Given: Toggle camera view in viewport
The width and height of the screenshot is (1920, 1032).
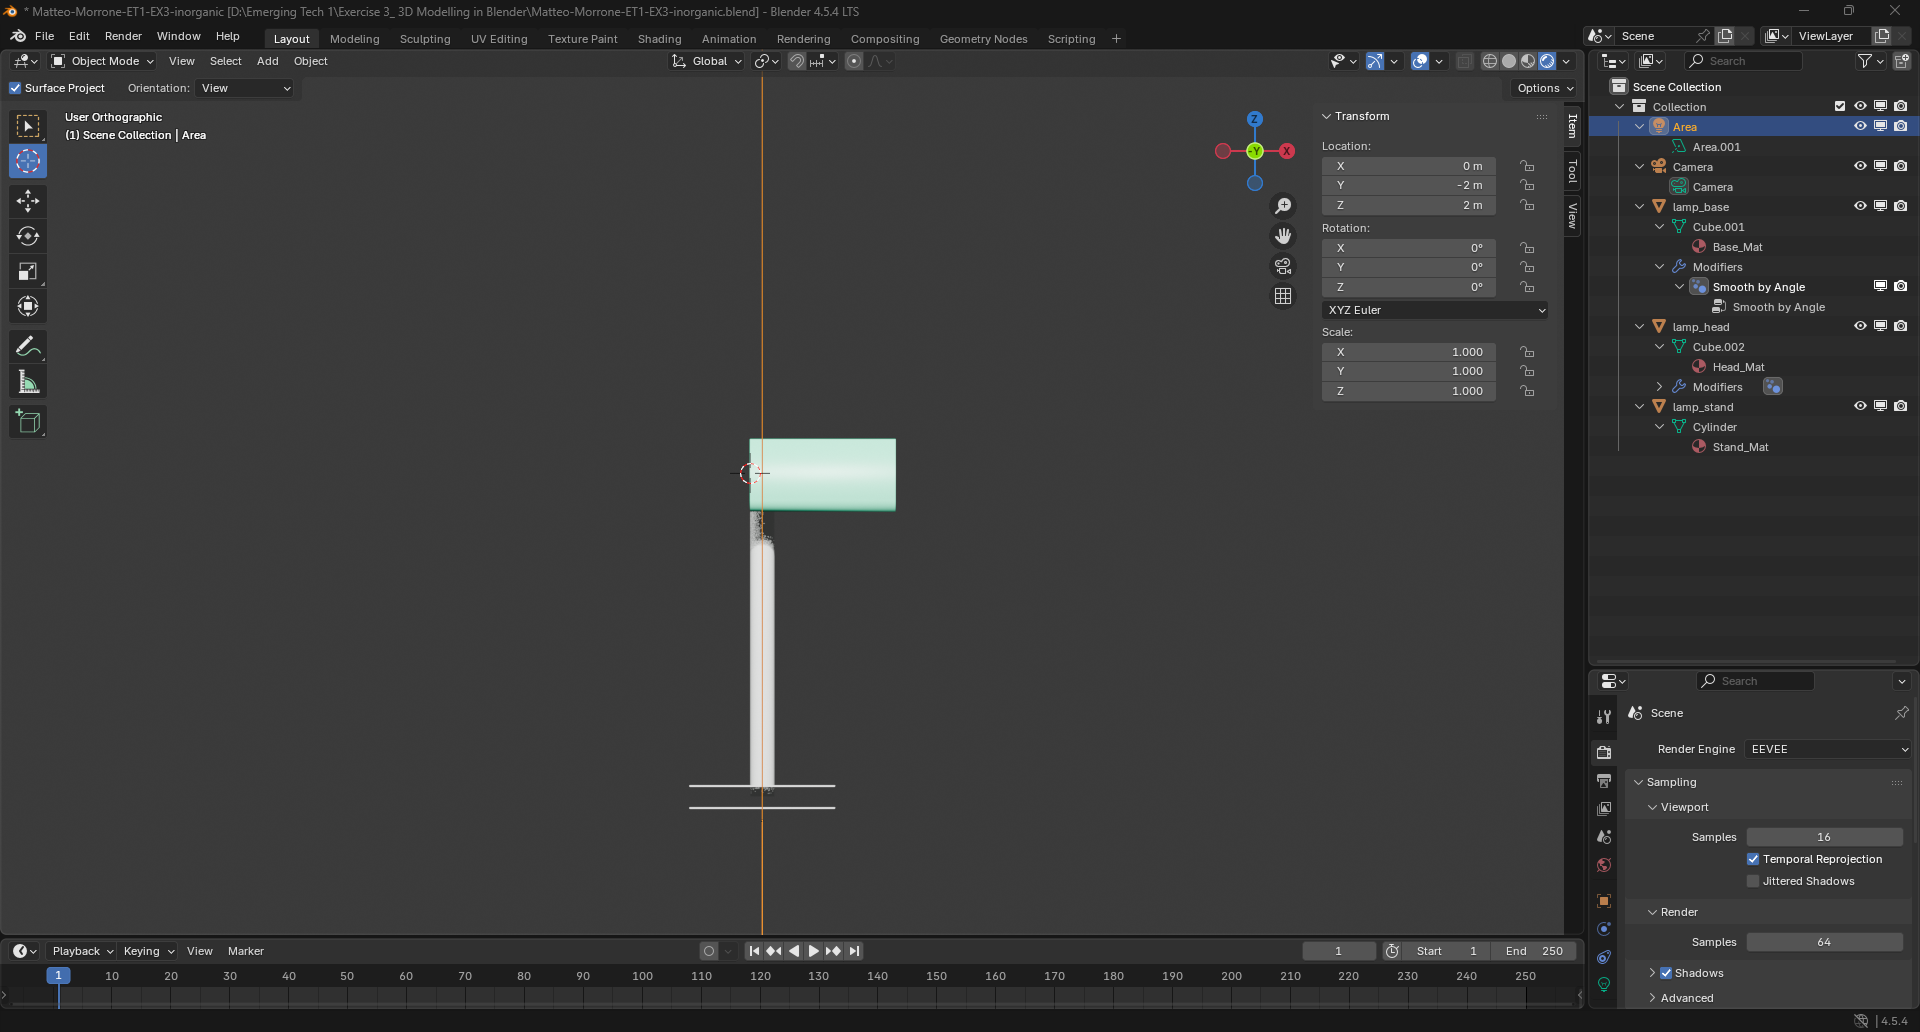Looking at the screenshot, I should coord(1283,266).
